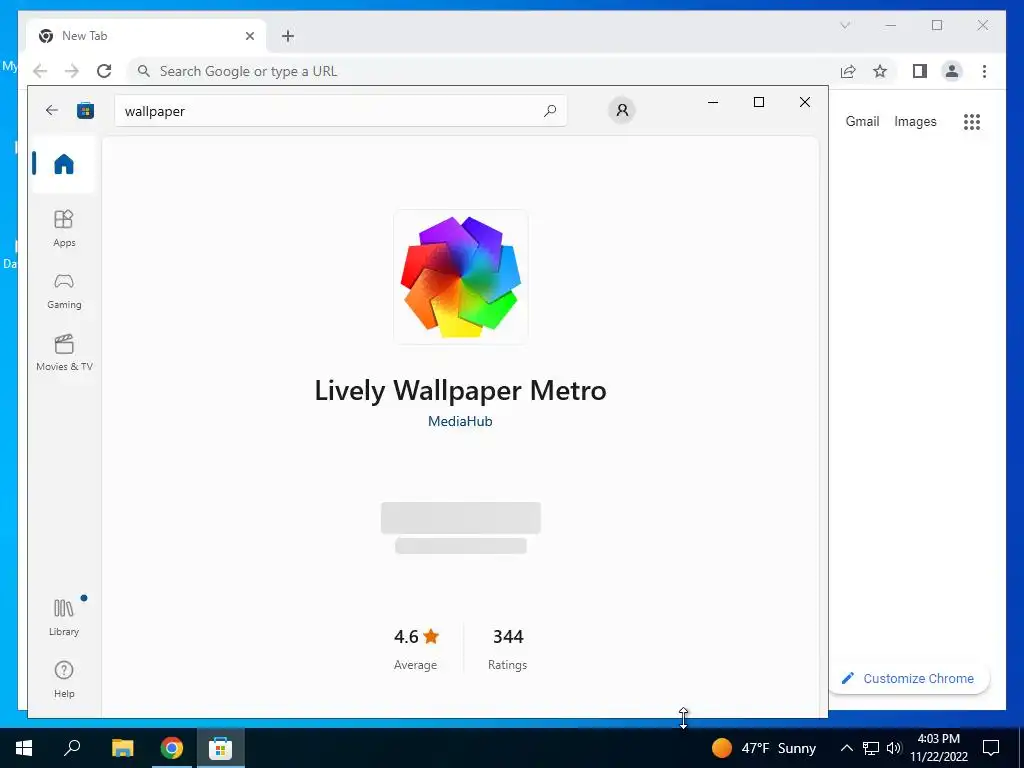Open the notification center
The height and width of the screenshot is (768, 1024).
tap(991, 748)
